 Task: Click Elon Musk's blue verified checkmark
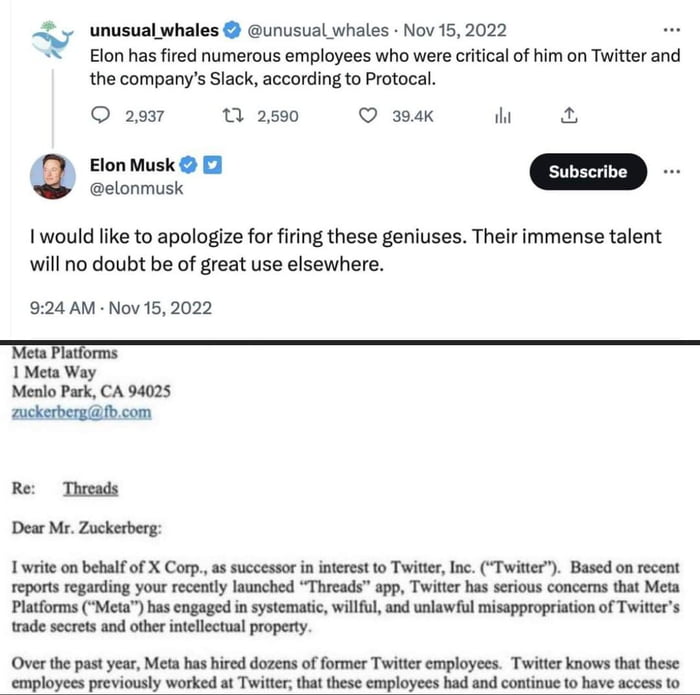188,165
